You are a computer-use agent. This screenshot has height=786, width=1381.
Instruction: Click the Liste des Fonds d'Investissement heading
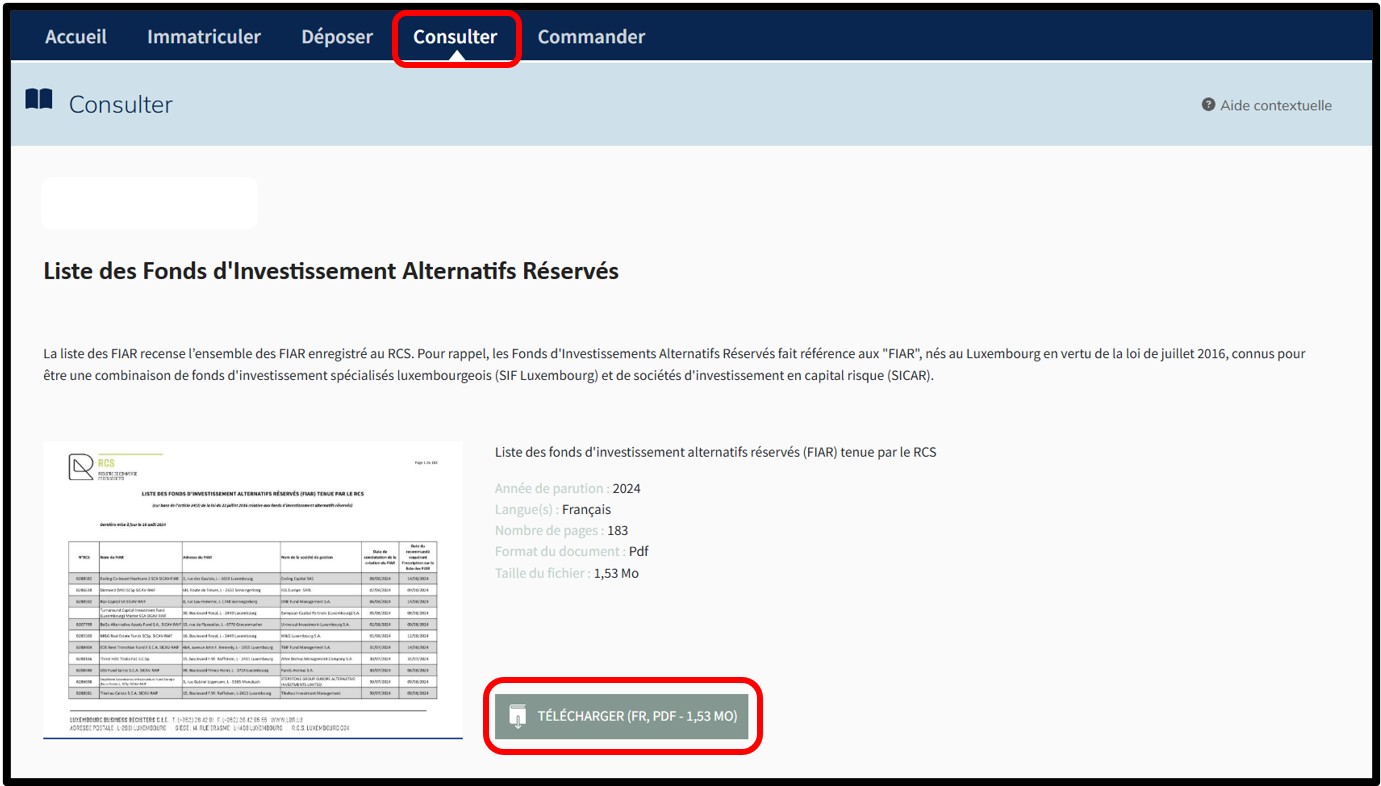point(331,271)
